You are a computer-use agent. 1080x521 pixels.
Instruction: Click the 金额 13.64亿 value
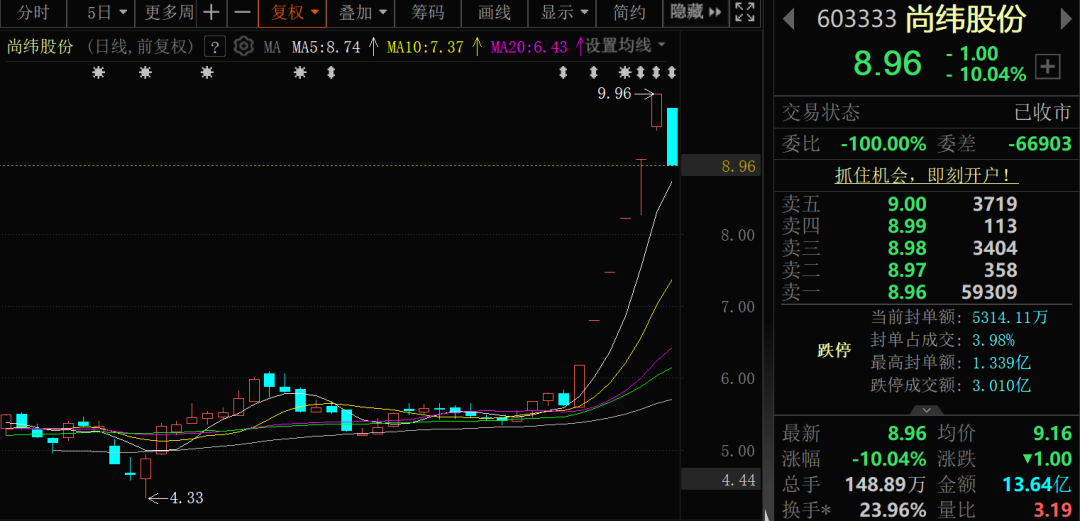click(1037, 484)
